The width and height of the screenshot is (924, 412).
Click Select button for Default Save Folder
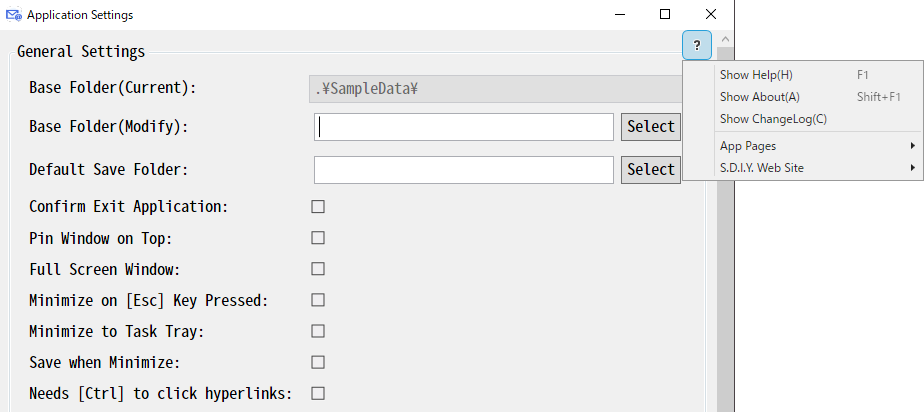click(651, 170)
